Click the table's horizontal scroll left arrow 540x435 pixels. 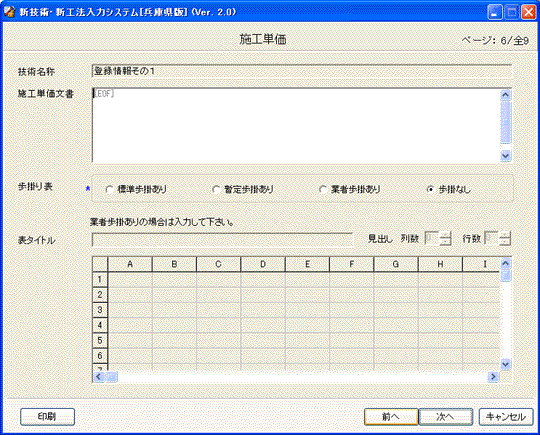(x=98, y=377)
